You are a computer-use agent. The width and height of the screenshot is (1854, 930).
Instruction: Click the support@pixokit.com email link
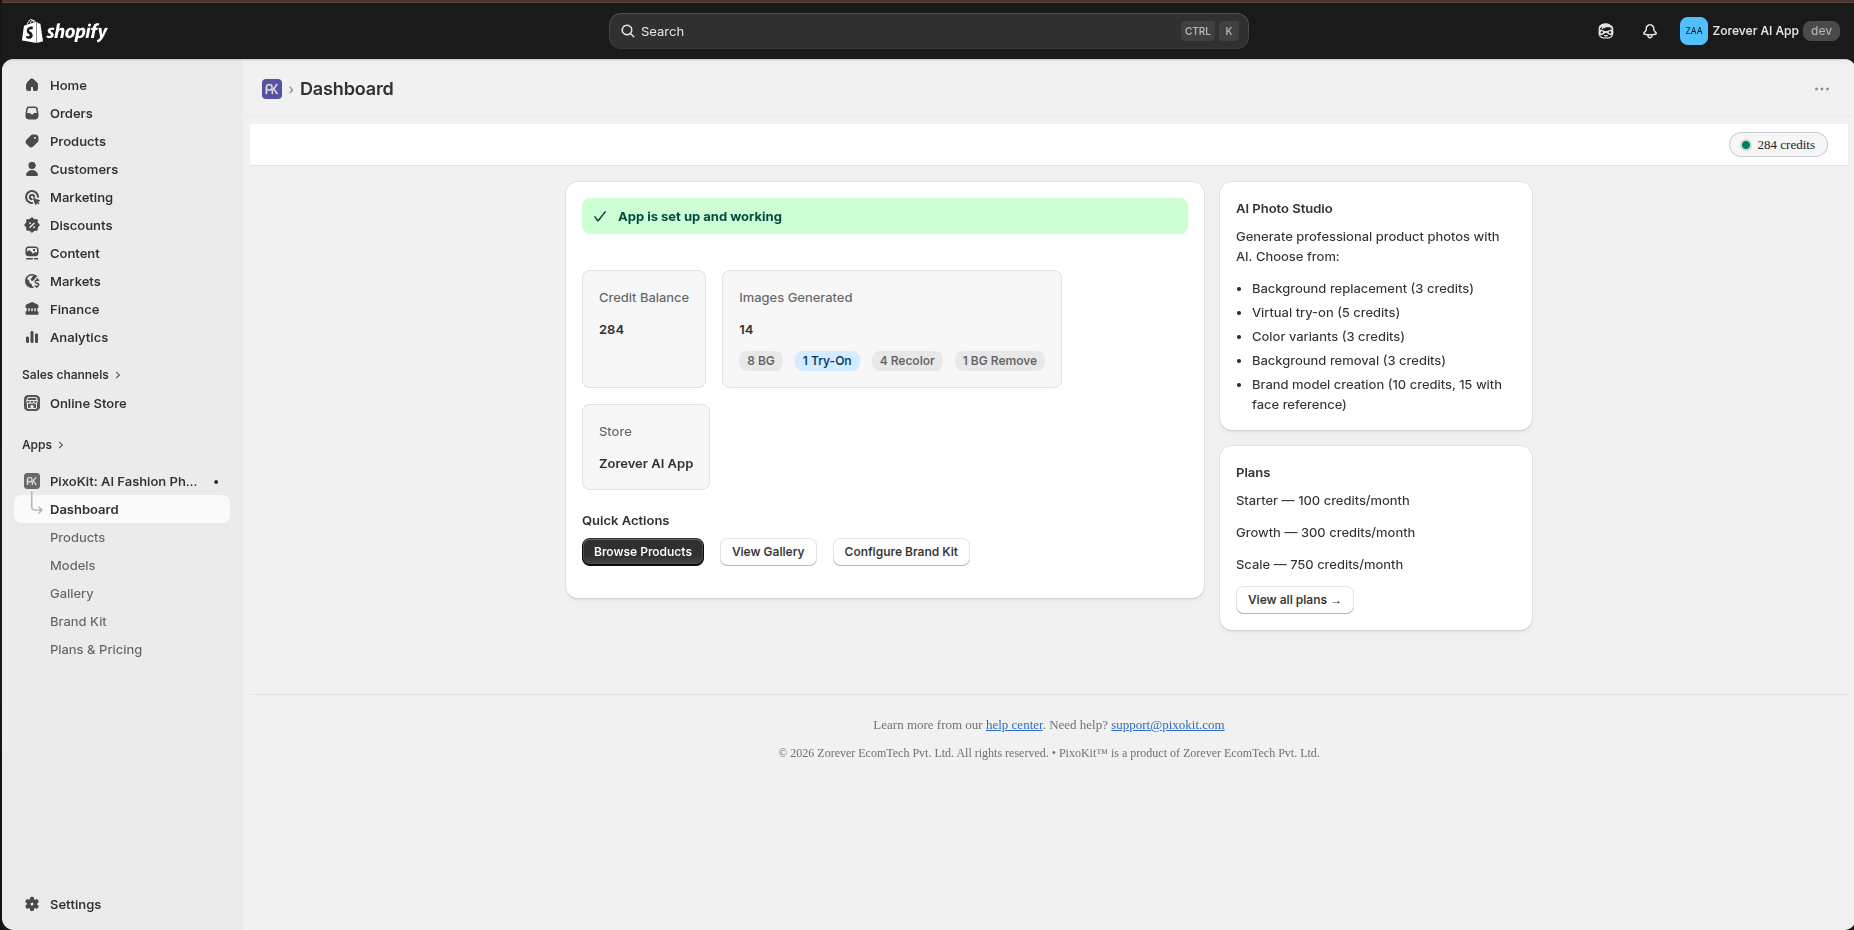(1167, 725)
